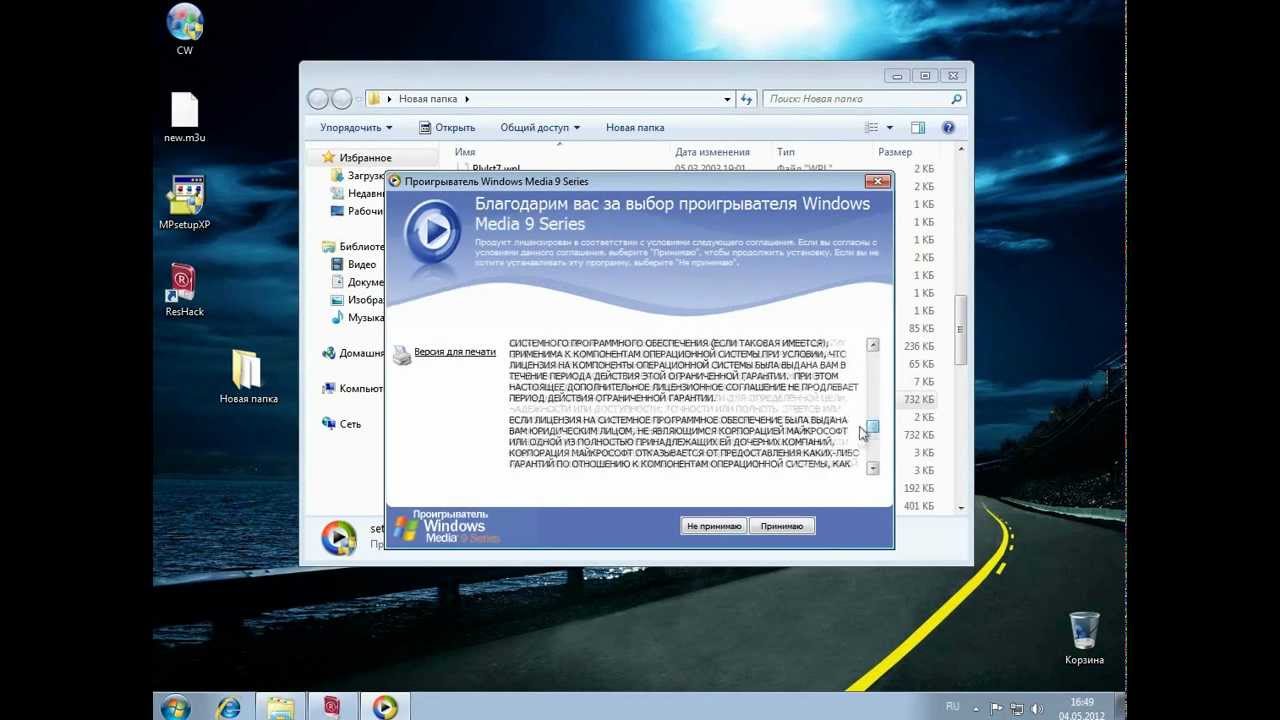
Task: Select Избранное in the navigation pane
Action: [x=365, y=158]
